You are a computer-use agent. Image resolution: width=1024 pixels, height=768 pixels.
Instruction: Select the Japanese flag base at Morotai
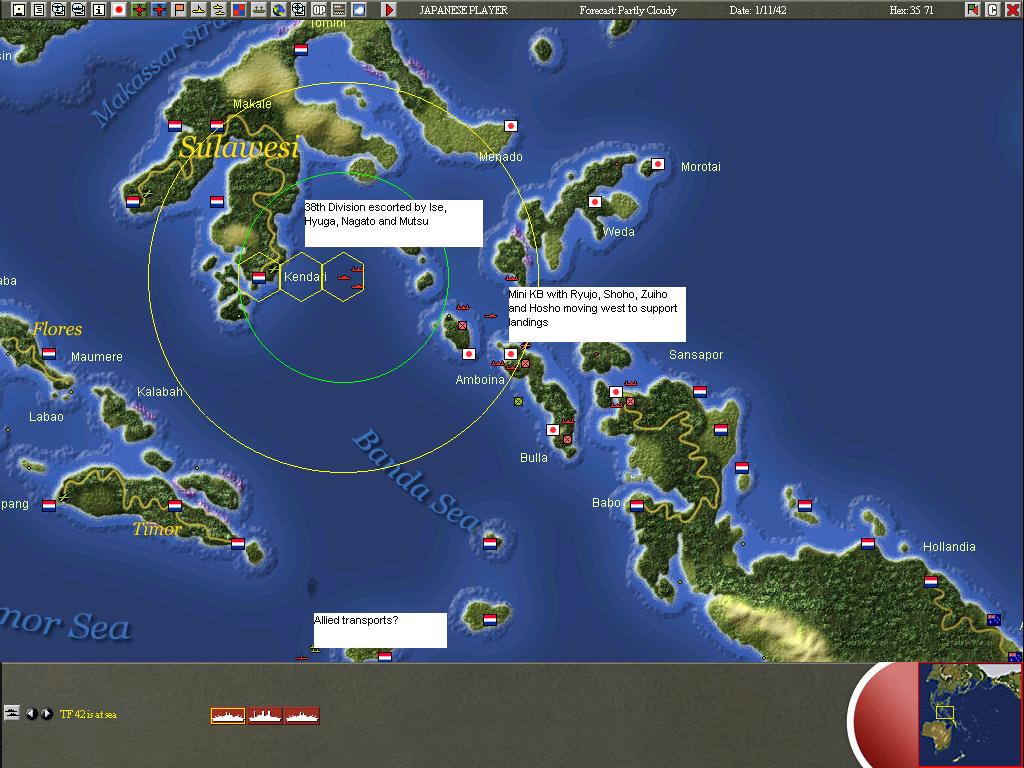tap(658, 164)
